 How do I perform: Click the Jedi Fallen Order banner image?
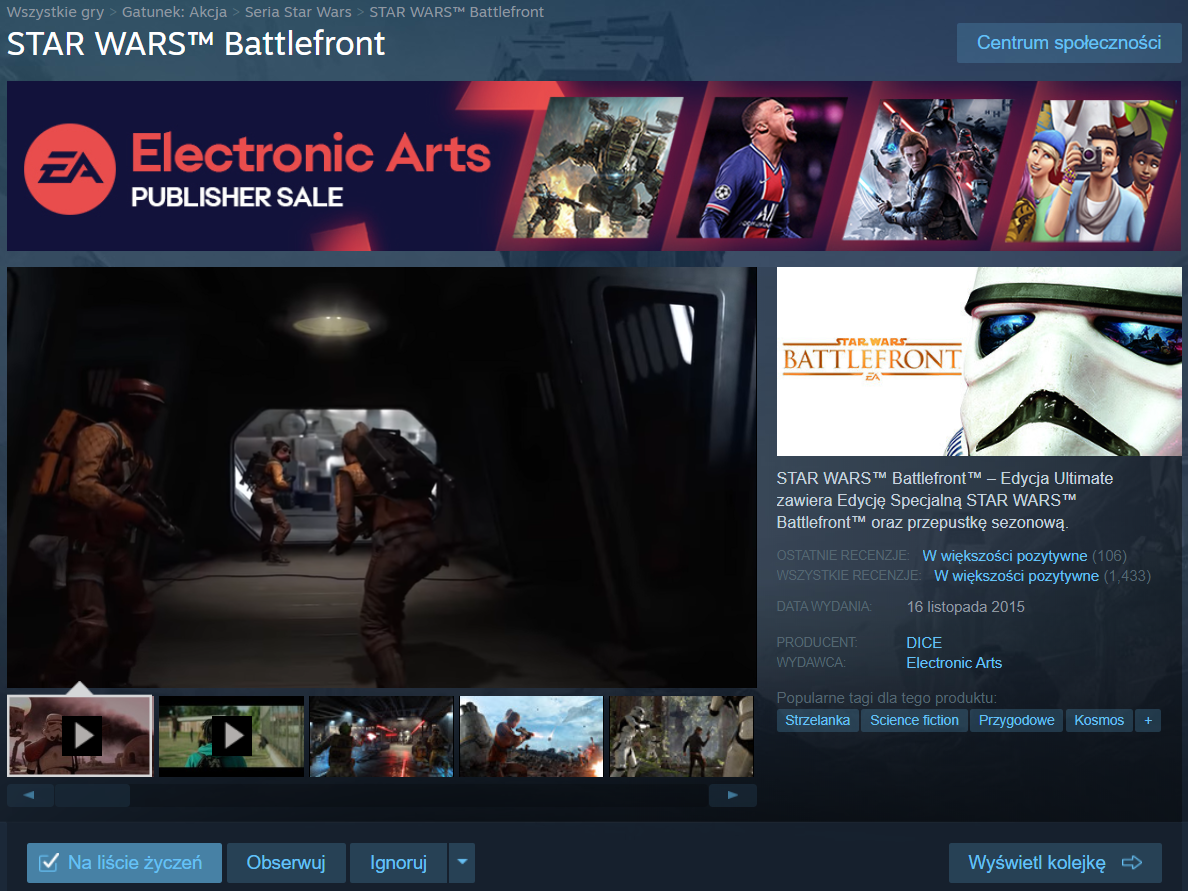[926, 170]
